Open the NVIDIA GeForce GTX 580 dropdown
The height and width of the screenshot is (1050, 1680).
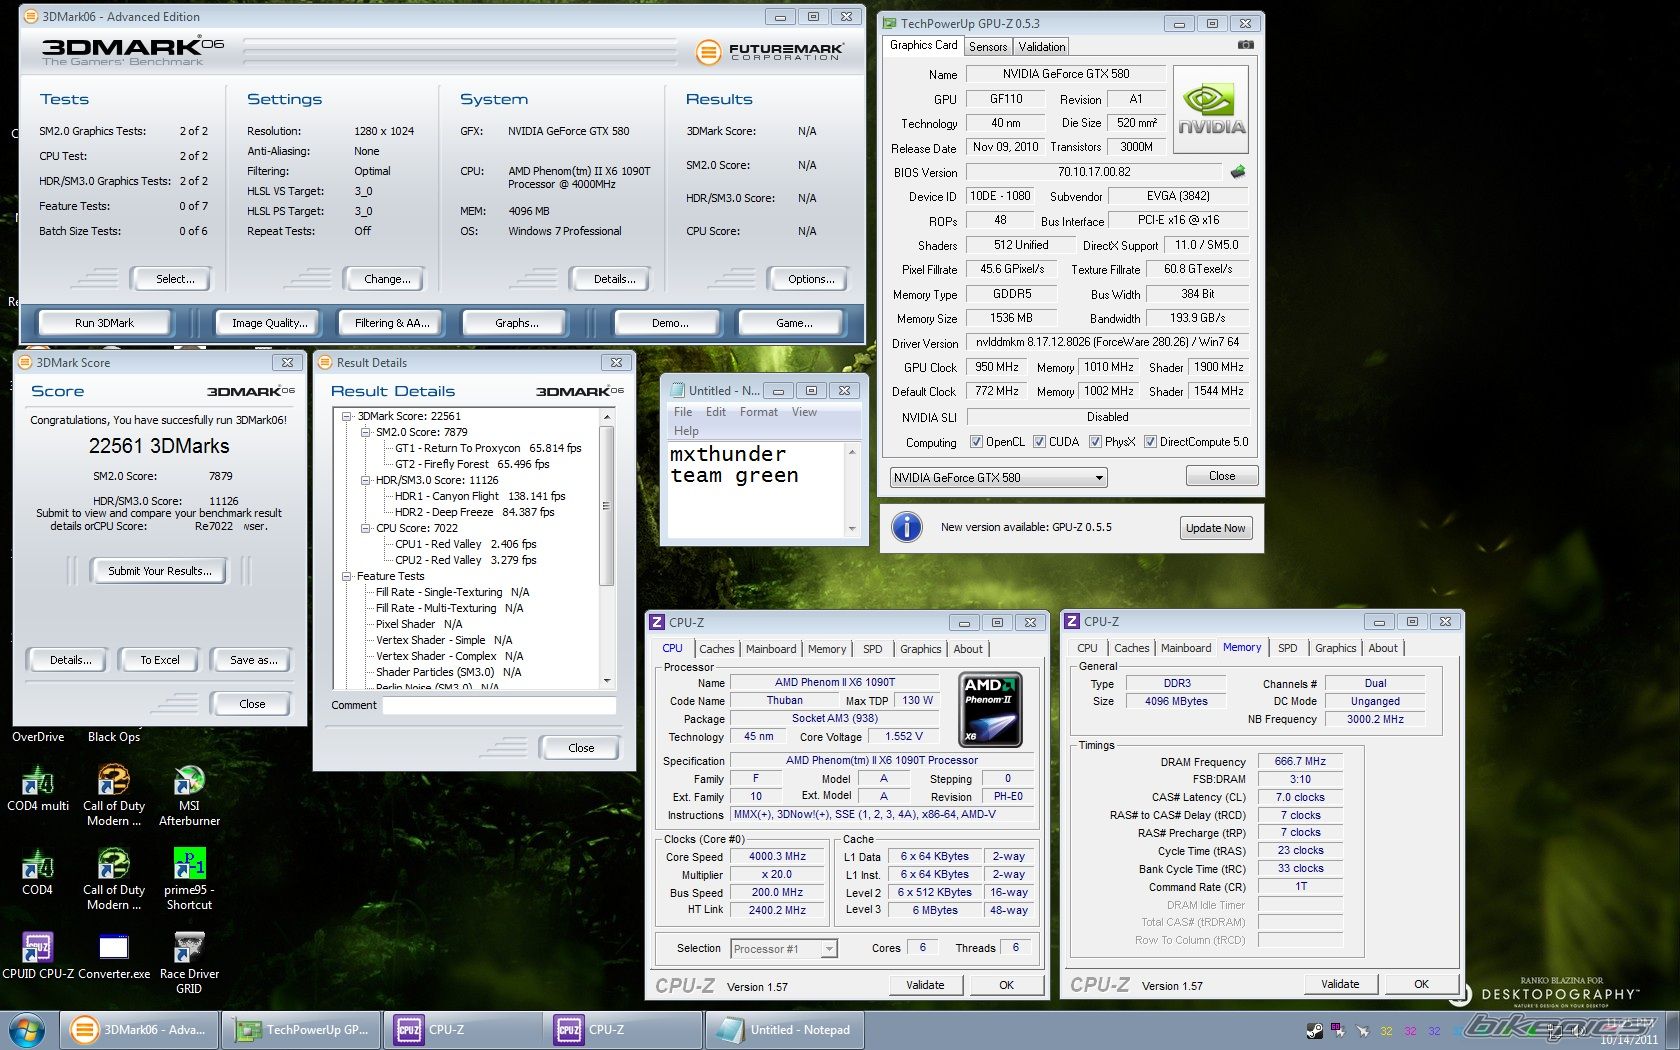click(998, 478)
